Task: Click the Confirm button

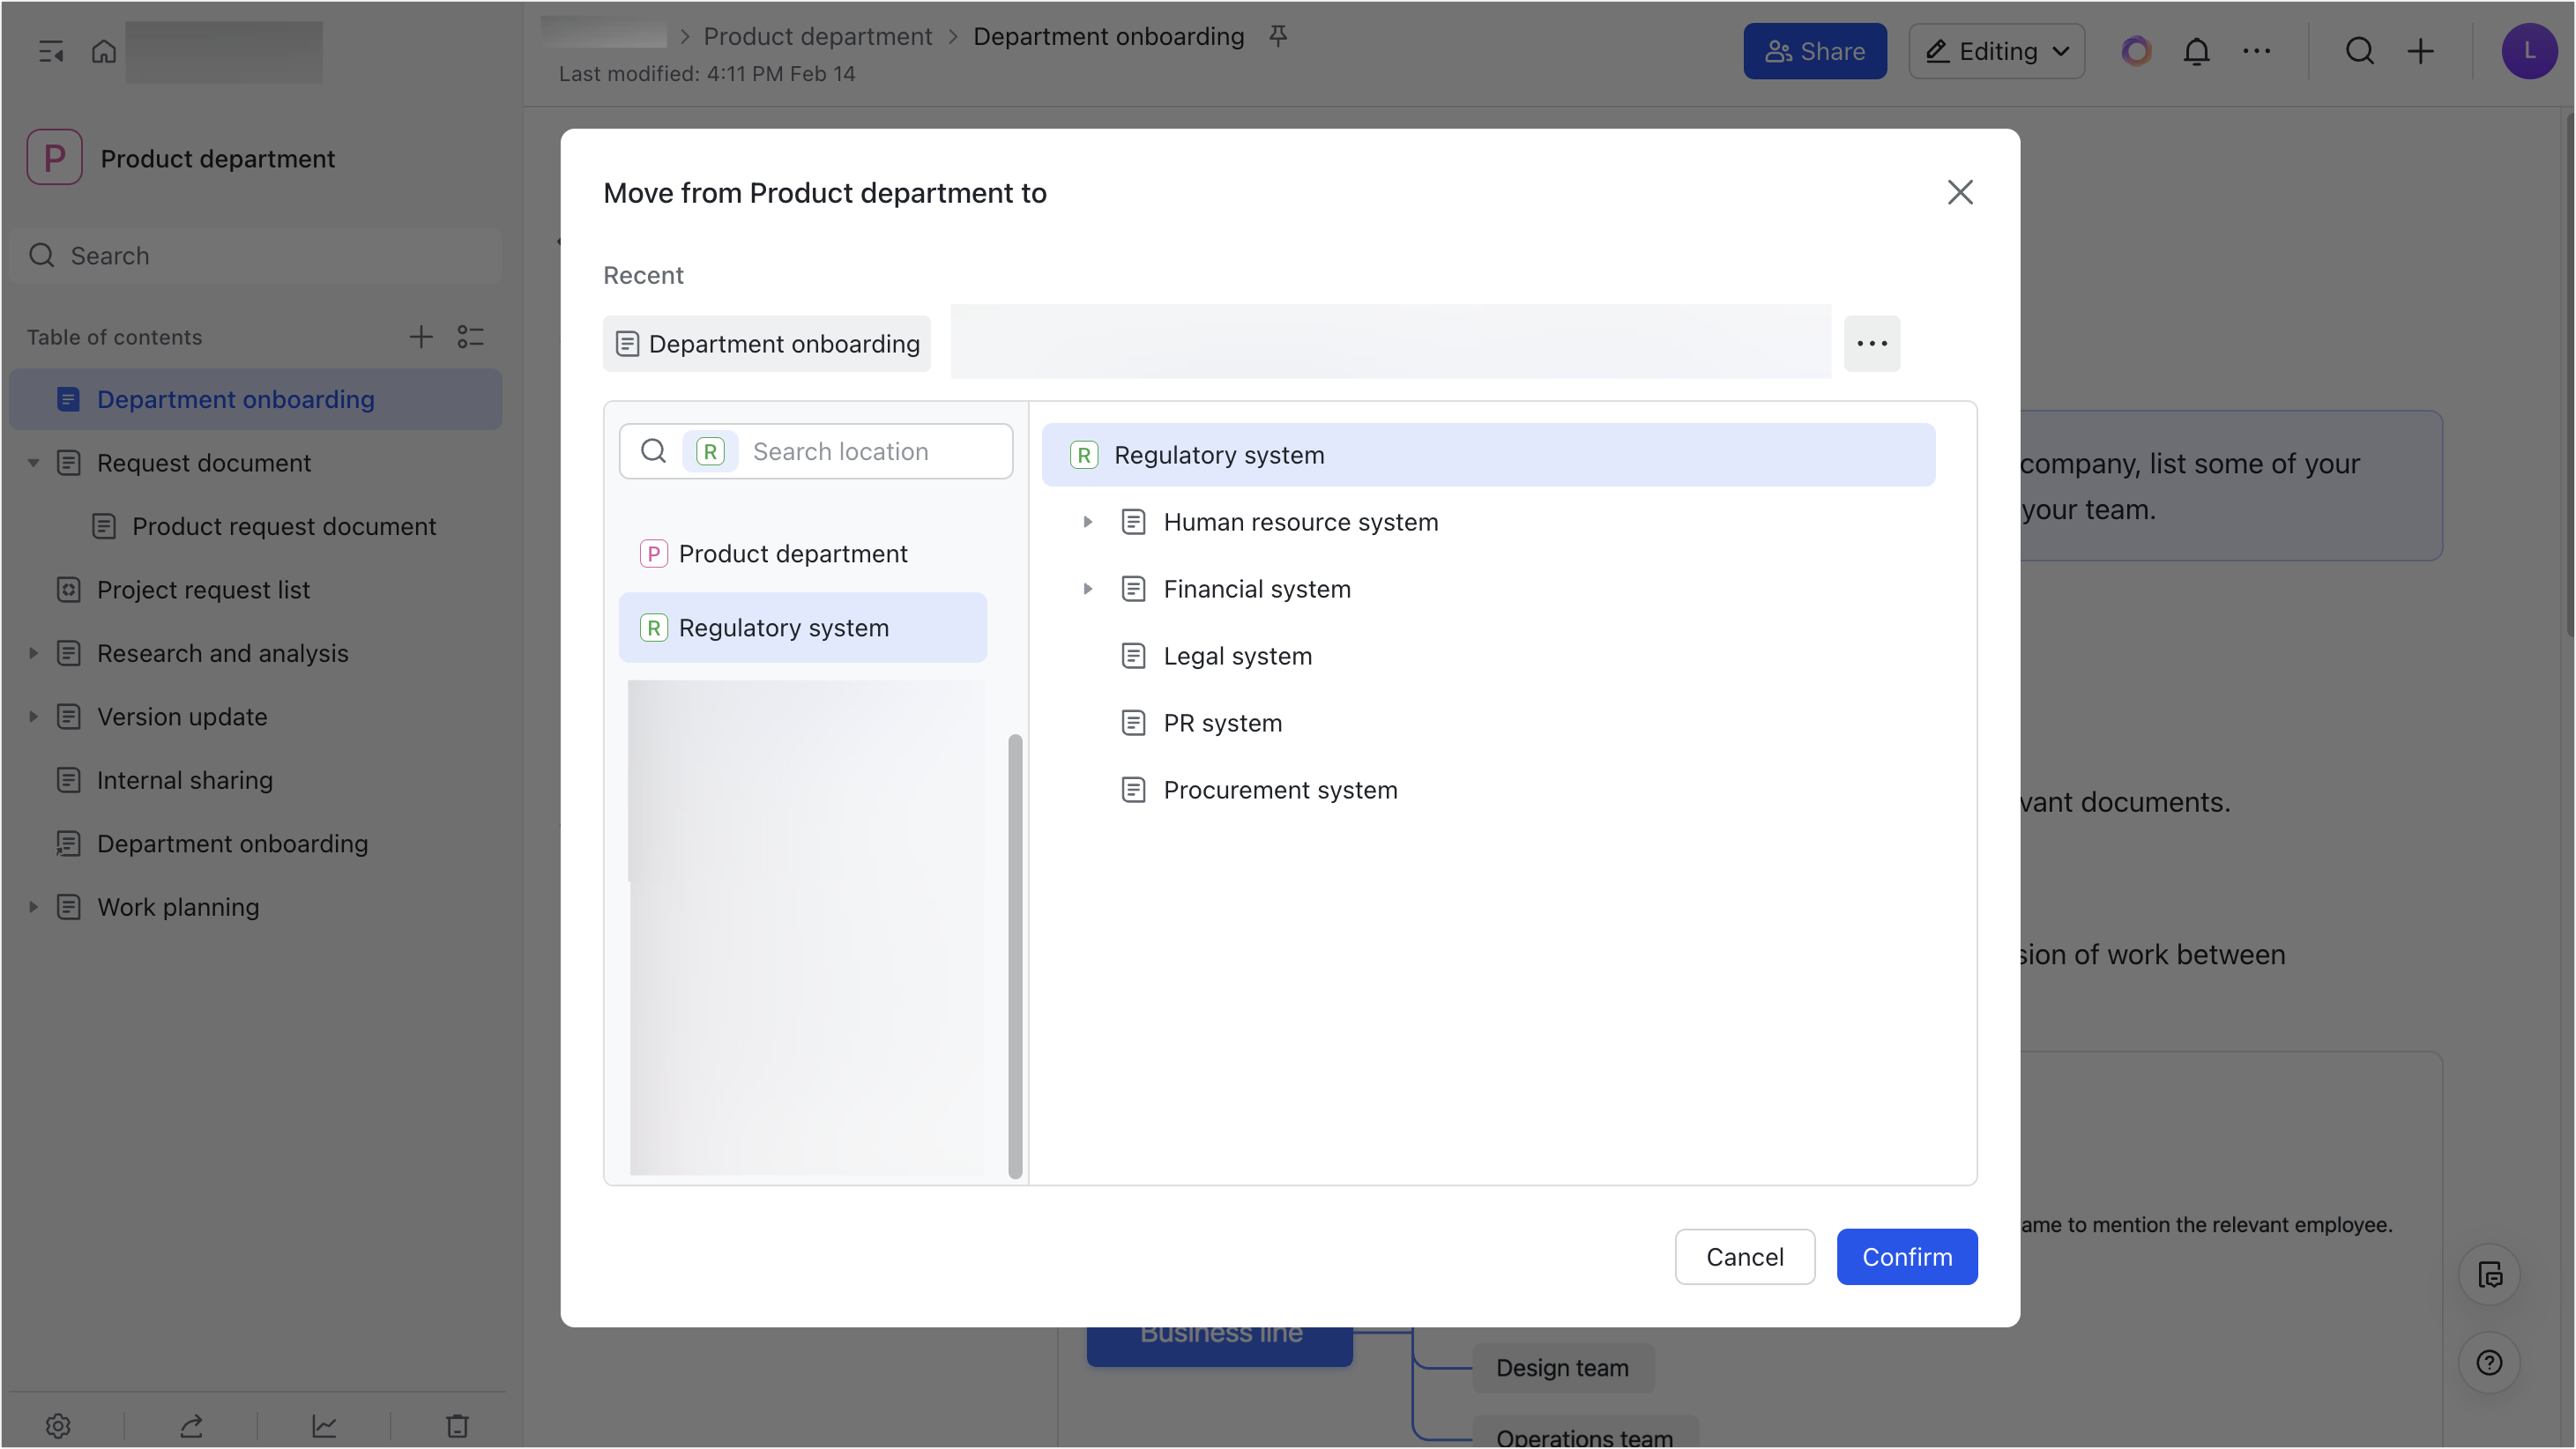Action: (1906, 1256)
